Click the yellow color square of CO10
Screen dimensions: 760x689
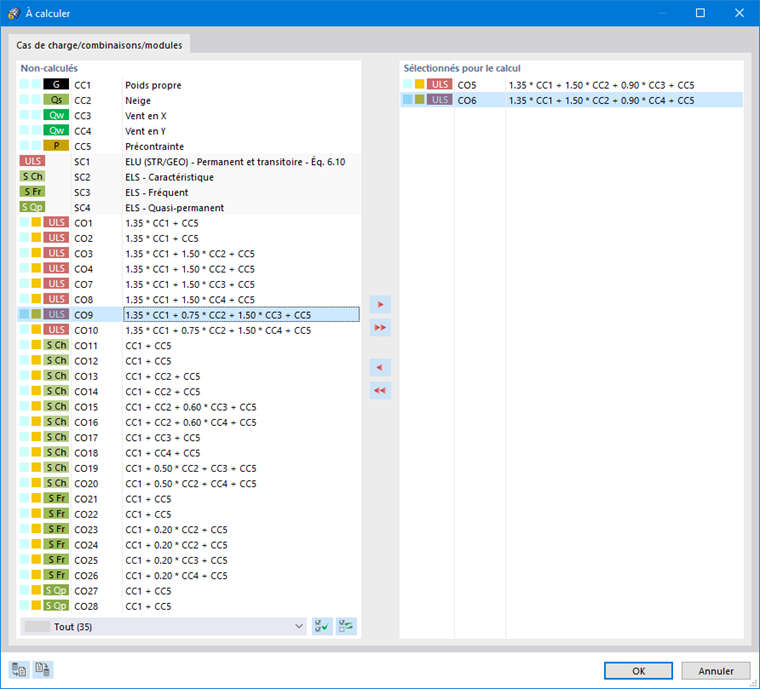(x=36, y=329)
